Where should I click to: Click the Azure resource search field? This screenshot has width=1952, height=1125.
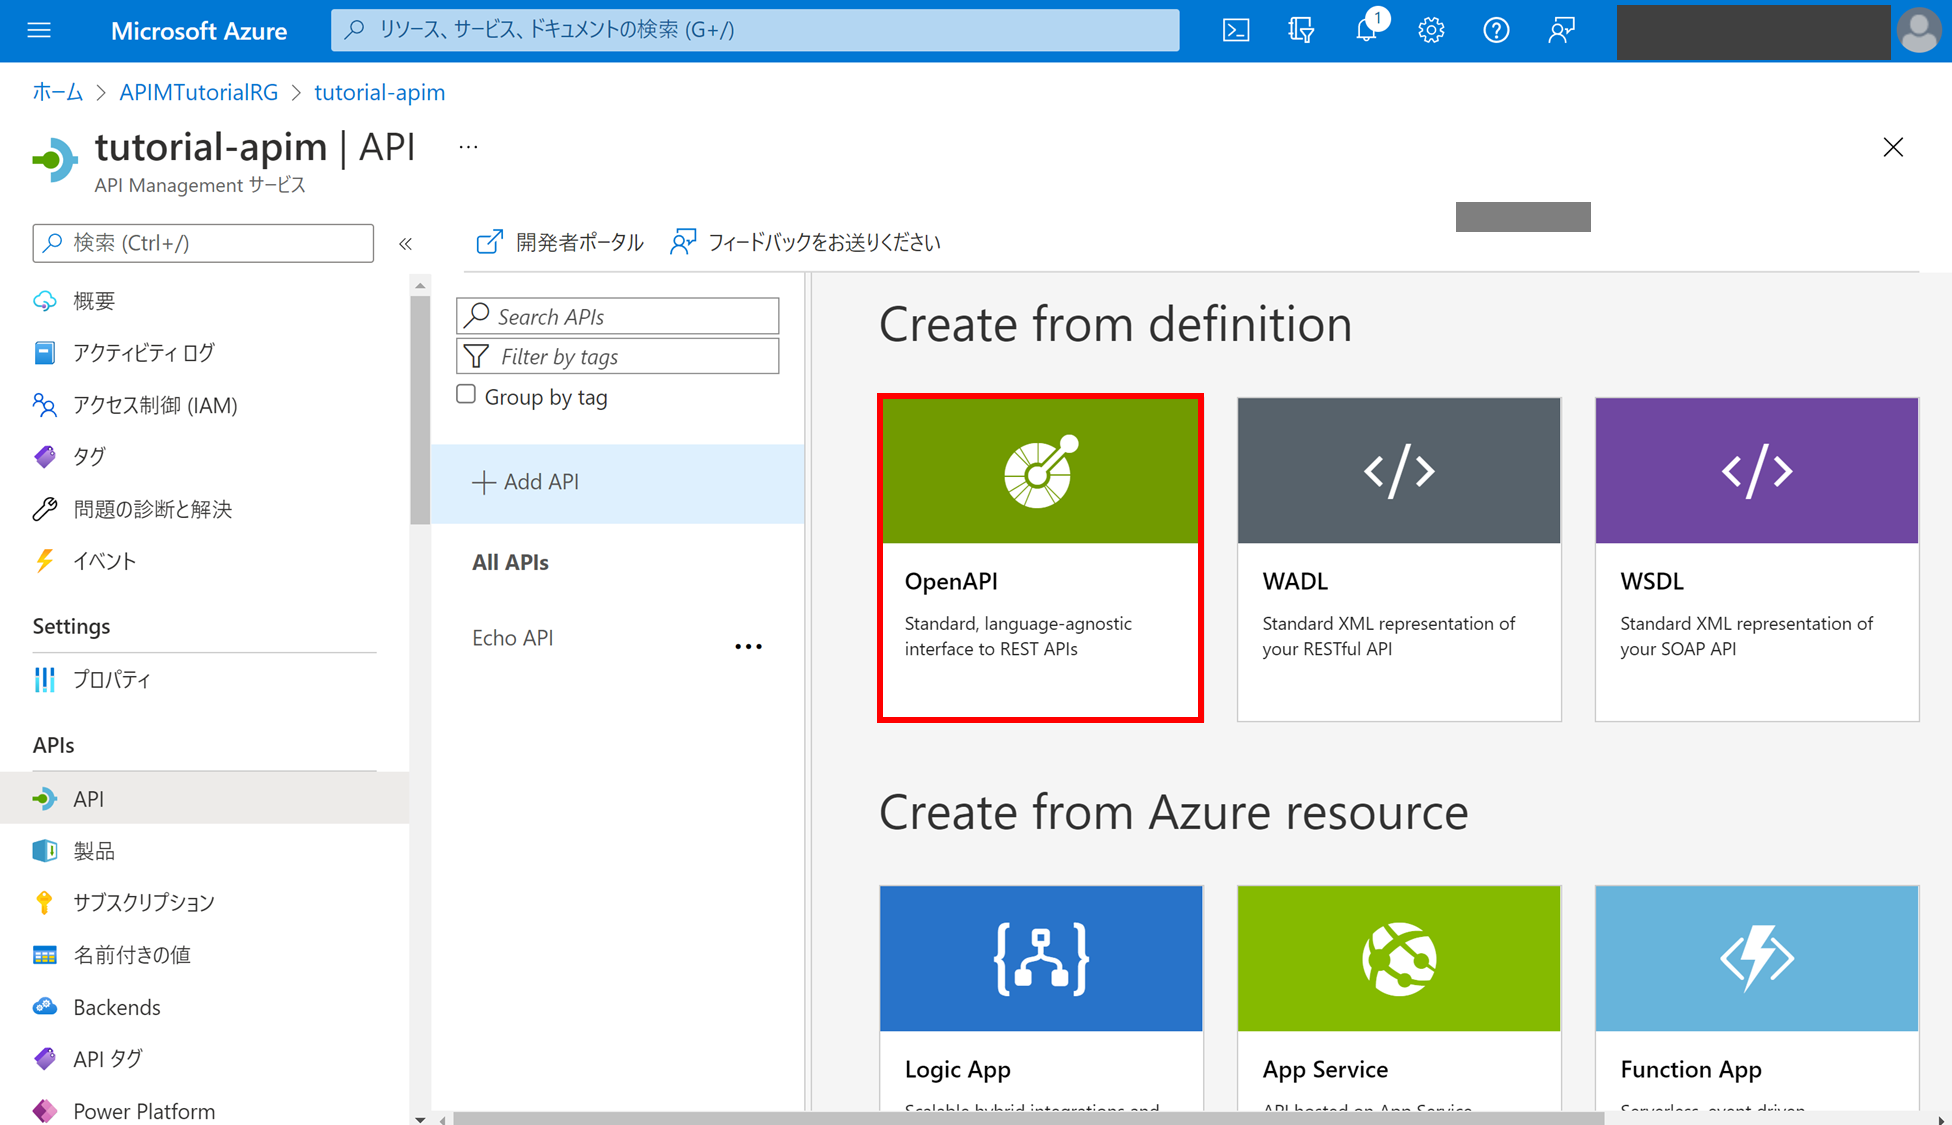click(755, 30)
